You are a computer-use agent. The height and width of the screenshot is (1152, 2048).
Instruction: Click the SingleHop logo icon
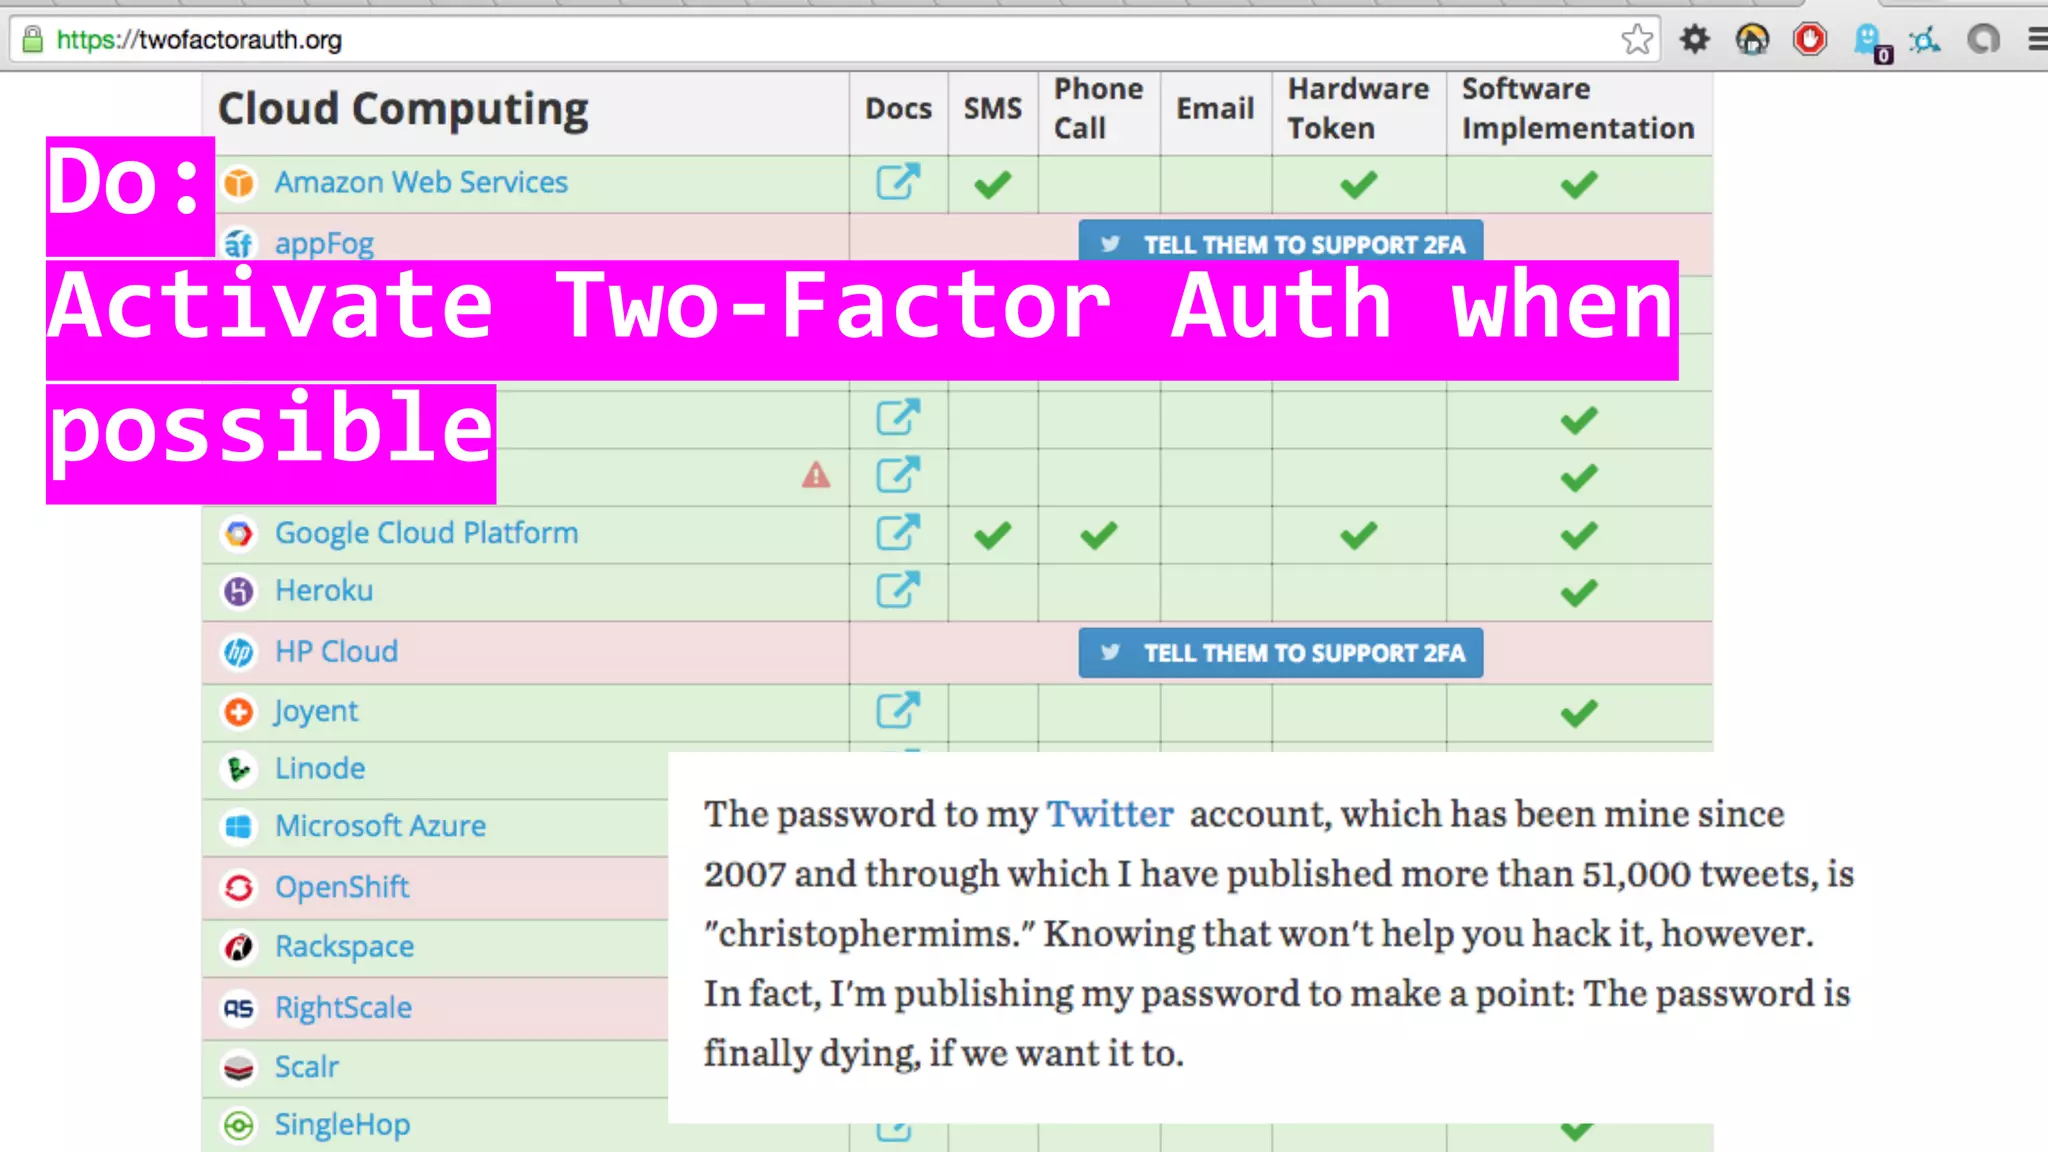click(x=239, y=1126)
